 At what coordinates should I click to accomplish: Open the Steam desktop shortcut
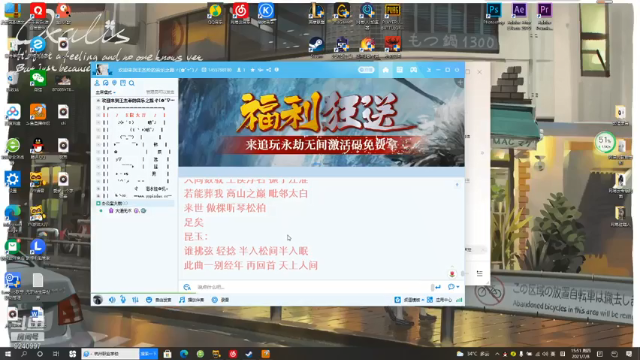[316, 47]
